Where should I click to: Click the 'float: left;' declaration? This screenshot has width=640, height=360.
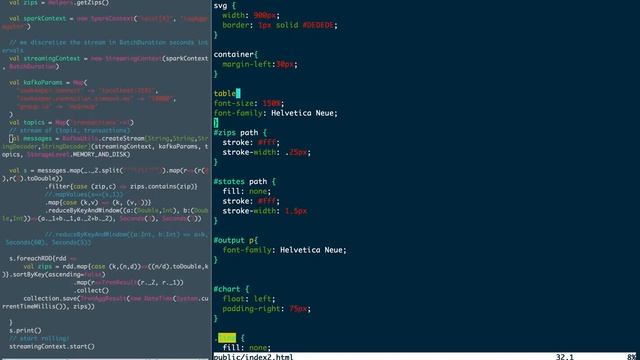(249, 299)
